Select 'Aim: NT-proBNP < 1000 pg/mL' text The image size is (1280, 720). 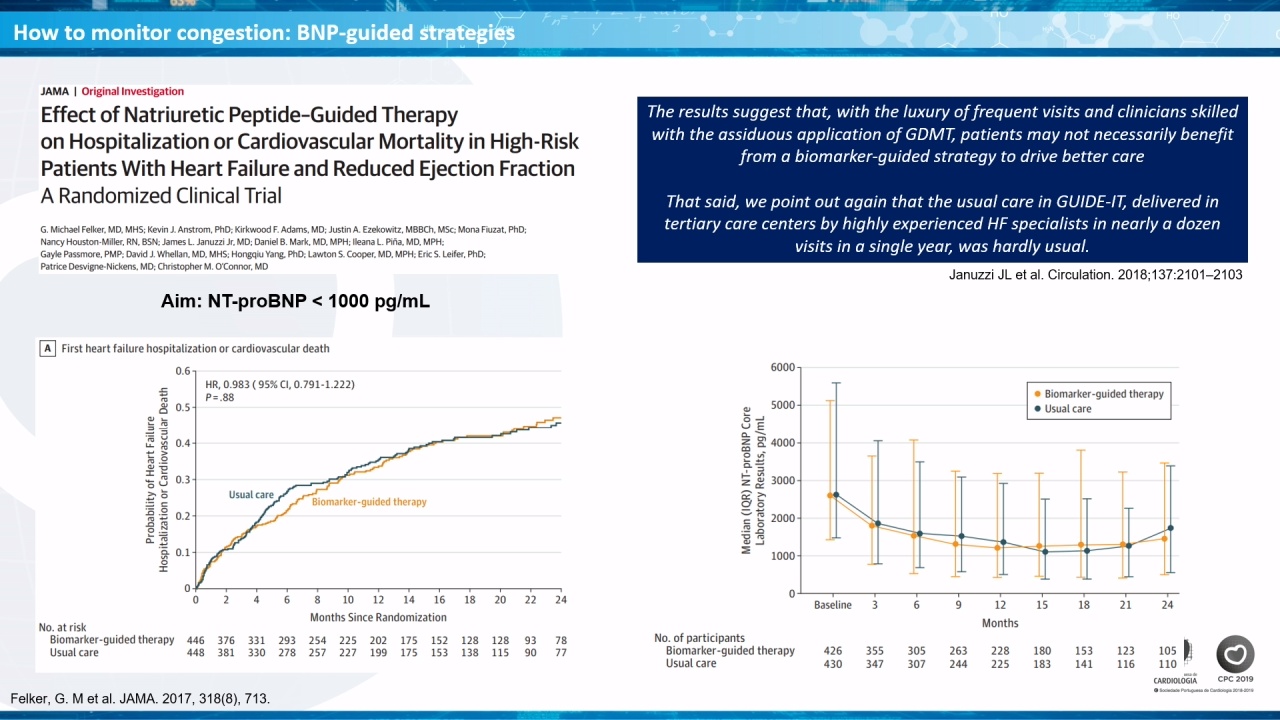296,301
